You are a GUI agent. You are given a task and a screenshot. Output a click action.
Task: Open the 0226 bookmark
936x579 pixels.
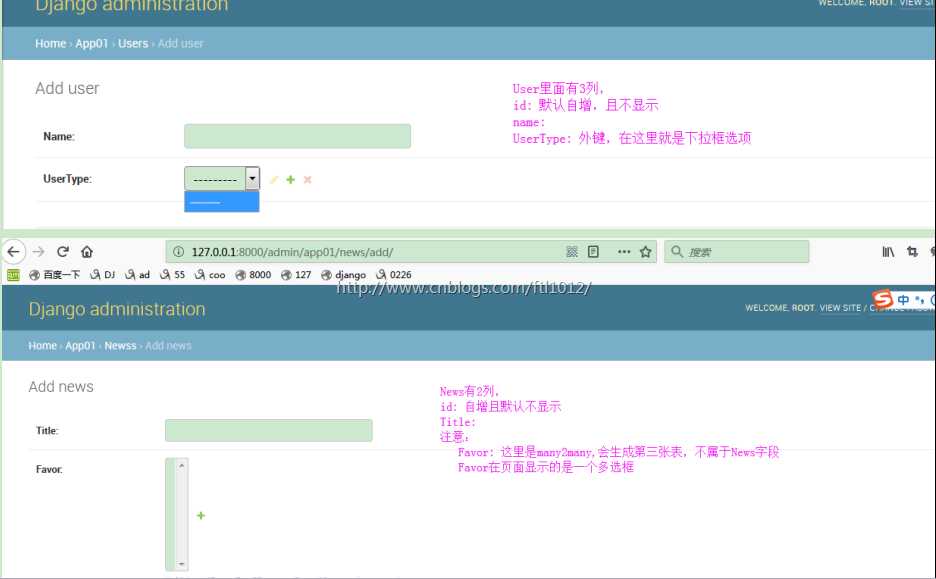(394, 275)
